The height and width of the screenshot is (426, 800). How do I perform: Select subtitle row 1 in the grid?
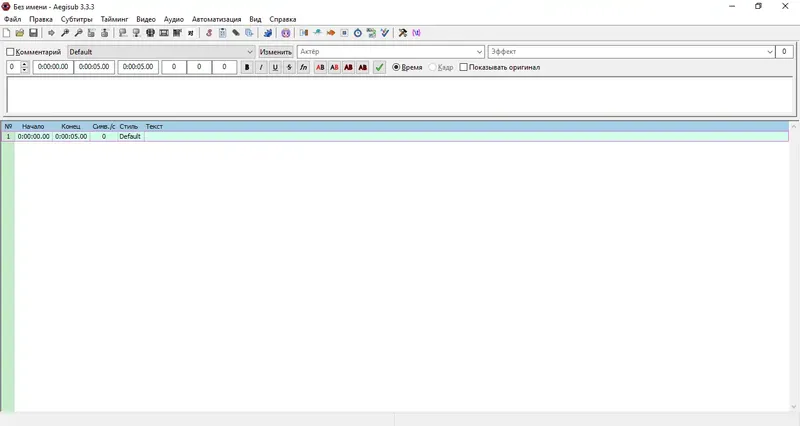[x=395, y=137]
